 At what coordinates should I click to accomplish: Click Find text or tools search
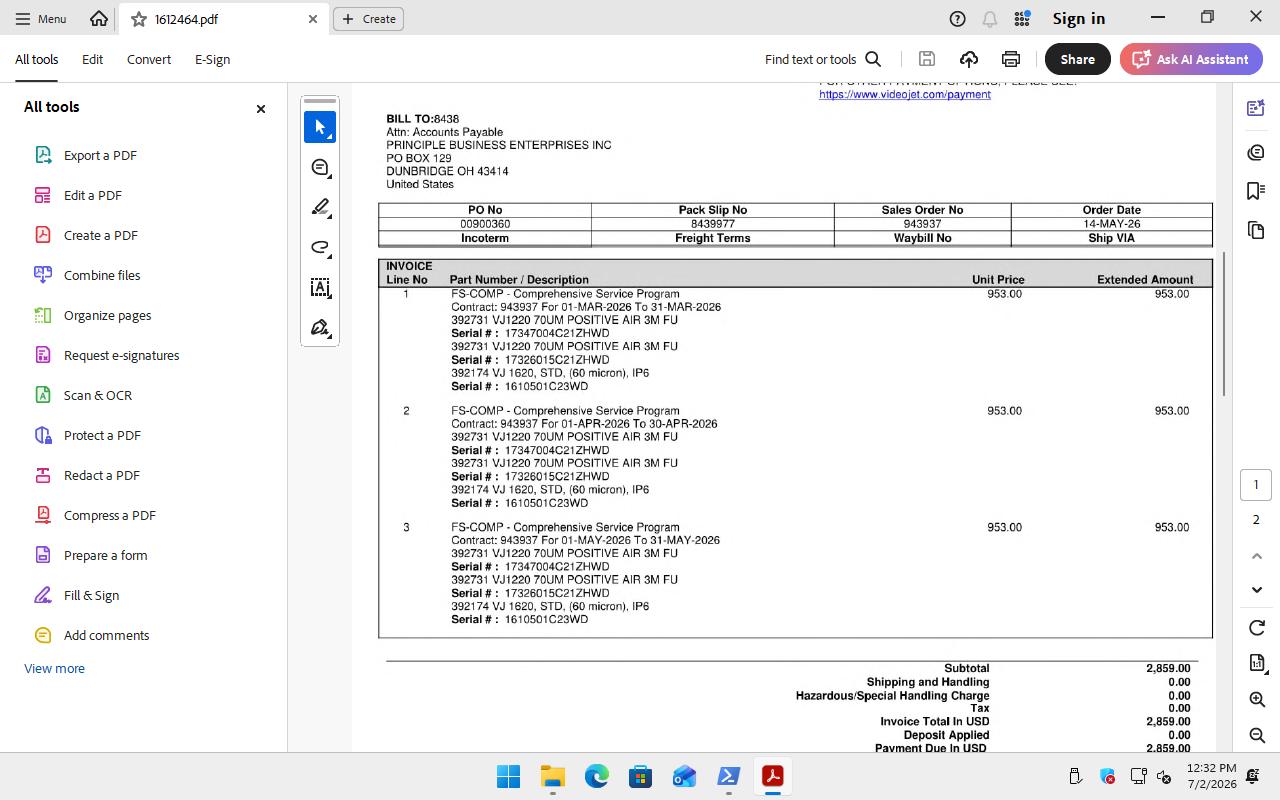[823, 59]
